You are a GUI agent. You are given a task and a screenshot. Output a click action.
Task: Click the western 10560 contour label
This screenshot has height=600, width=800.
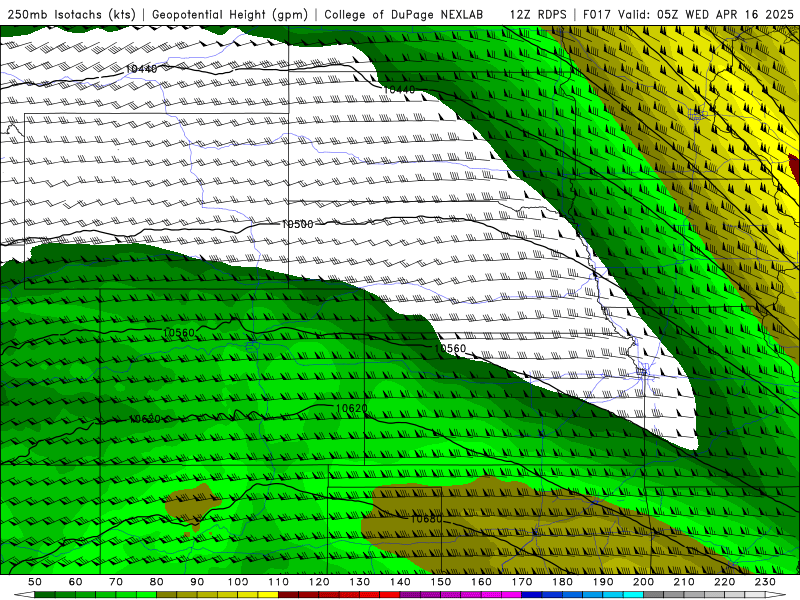(x=179, y=333)
